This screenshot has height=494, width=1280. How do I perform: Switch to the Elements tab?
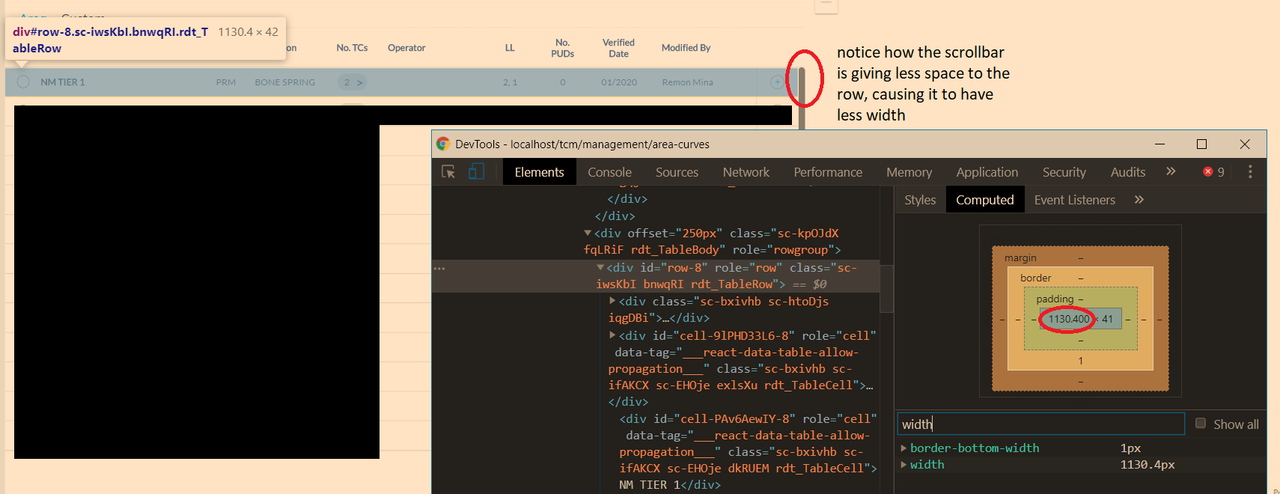(x=539, y=172)
